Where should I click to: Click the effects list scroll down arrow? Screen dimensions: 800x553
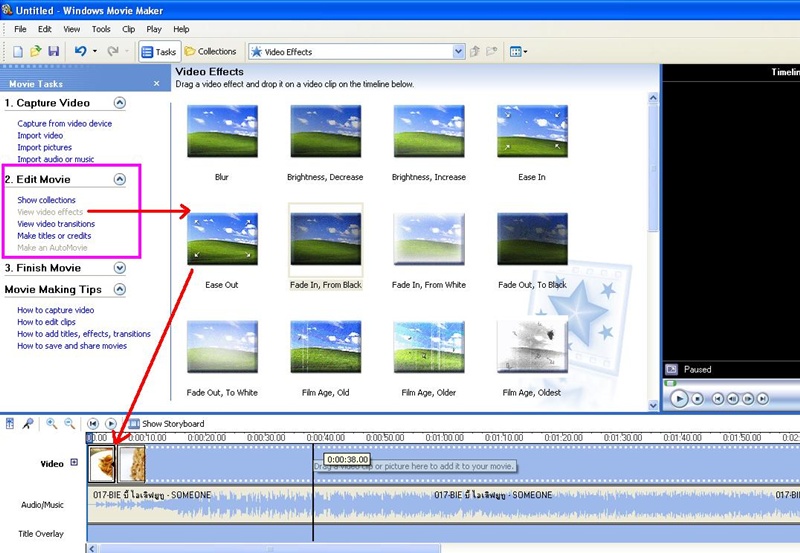point(653,406)
